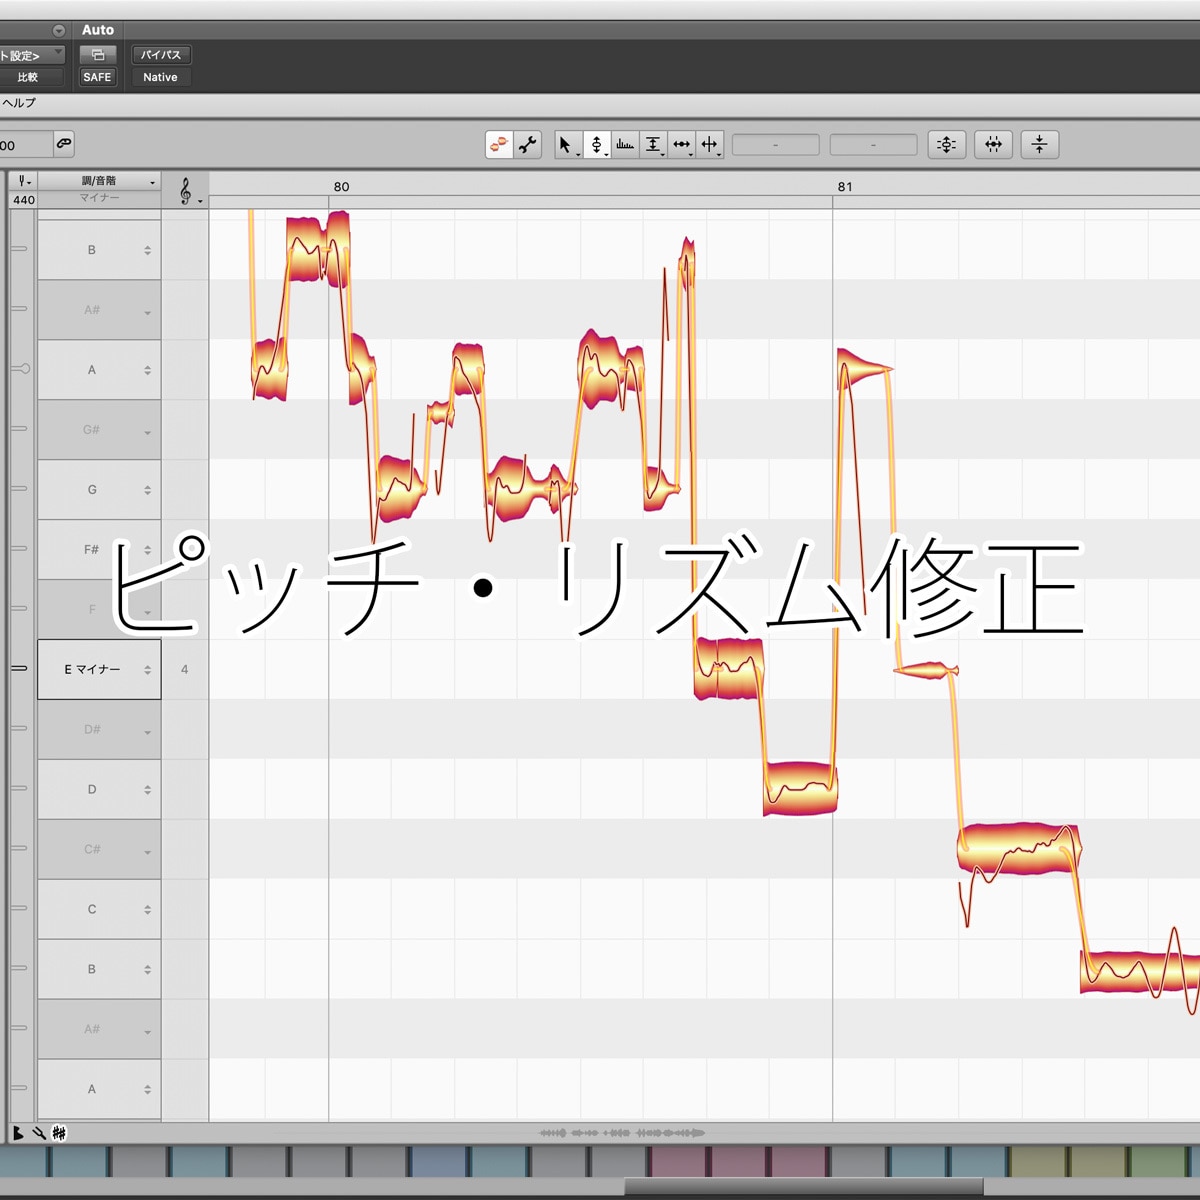Screen dimensions: 1200x1200
Task: Toggle automation SAFE button
Action: point(98,77)
